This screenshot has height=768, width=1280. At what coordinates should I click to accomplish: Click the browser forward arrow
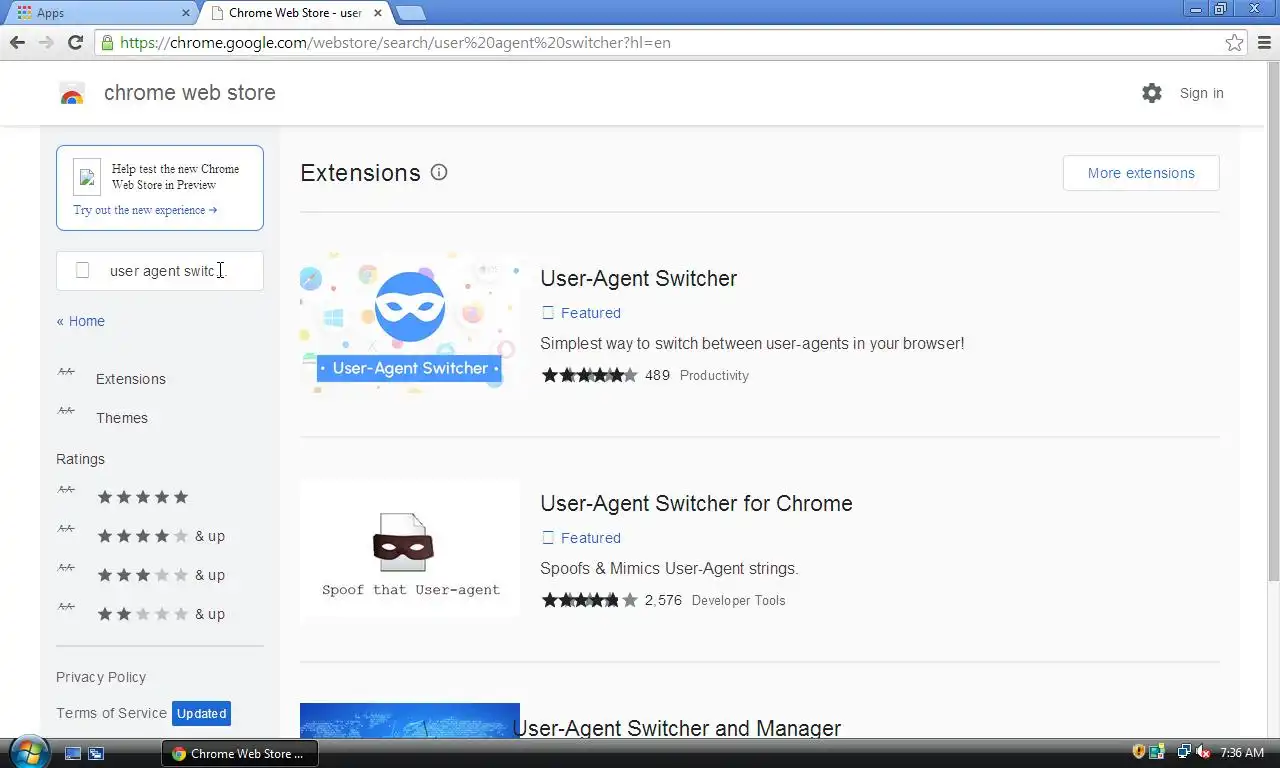click(x=46, y=42)
